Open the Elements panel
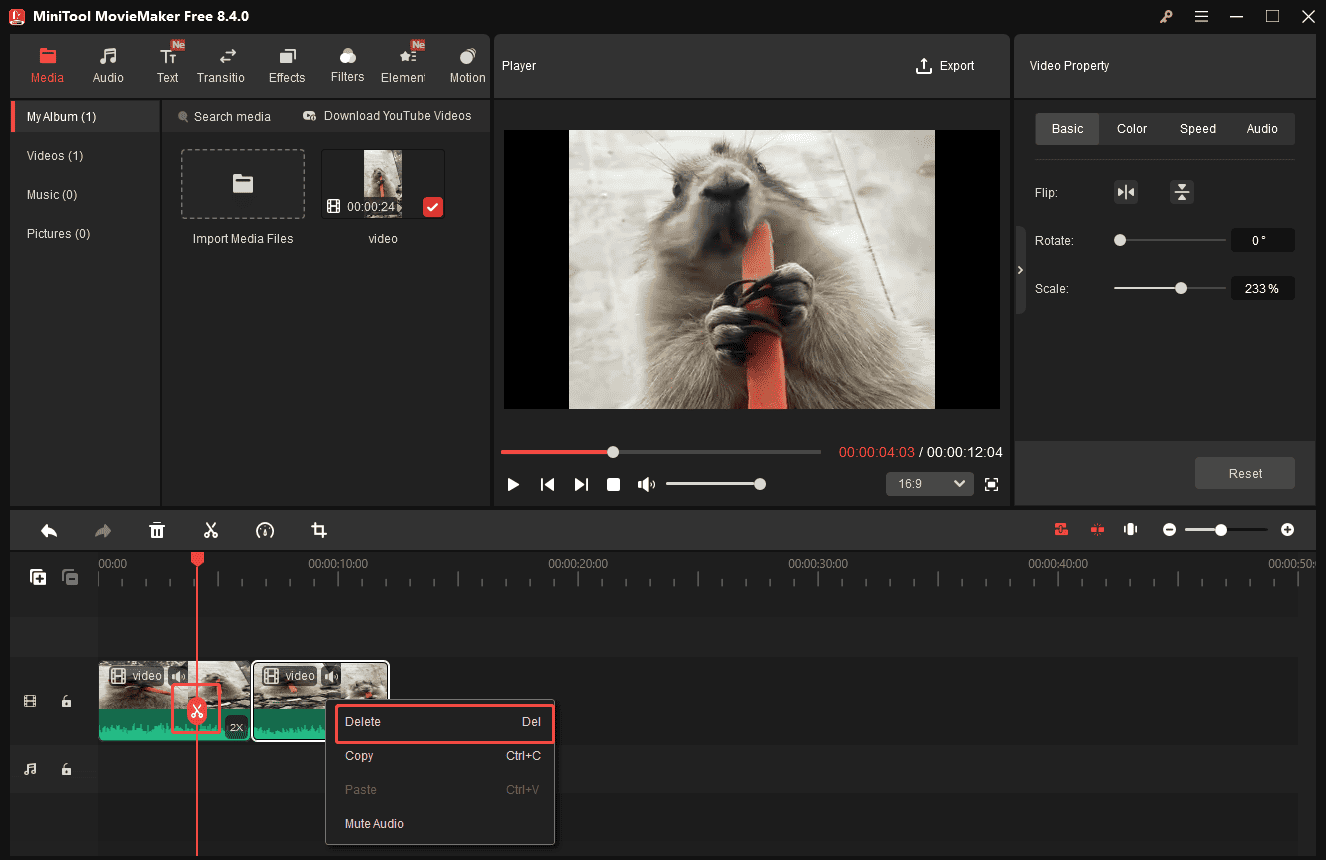1326x860 pixels. [405, 64]
